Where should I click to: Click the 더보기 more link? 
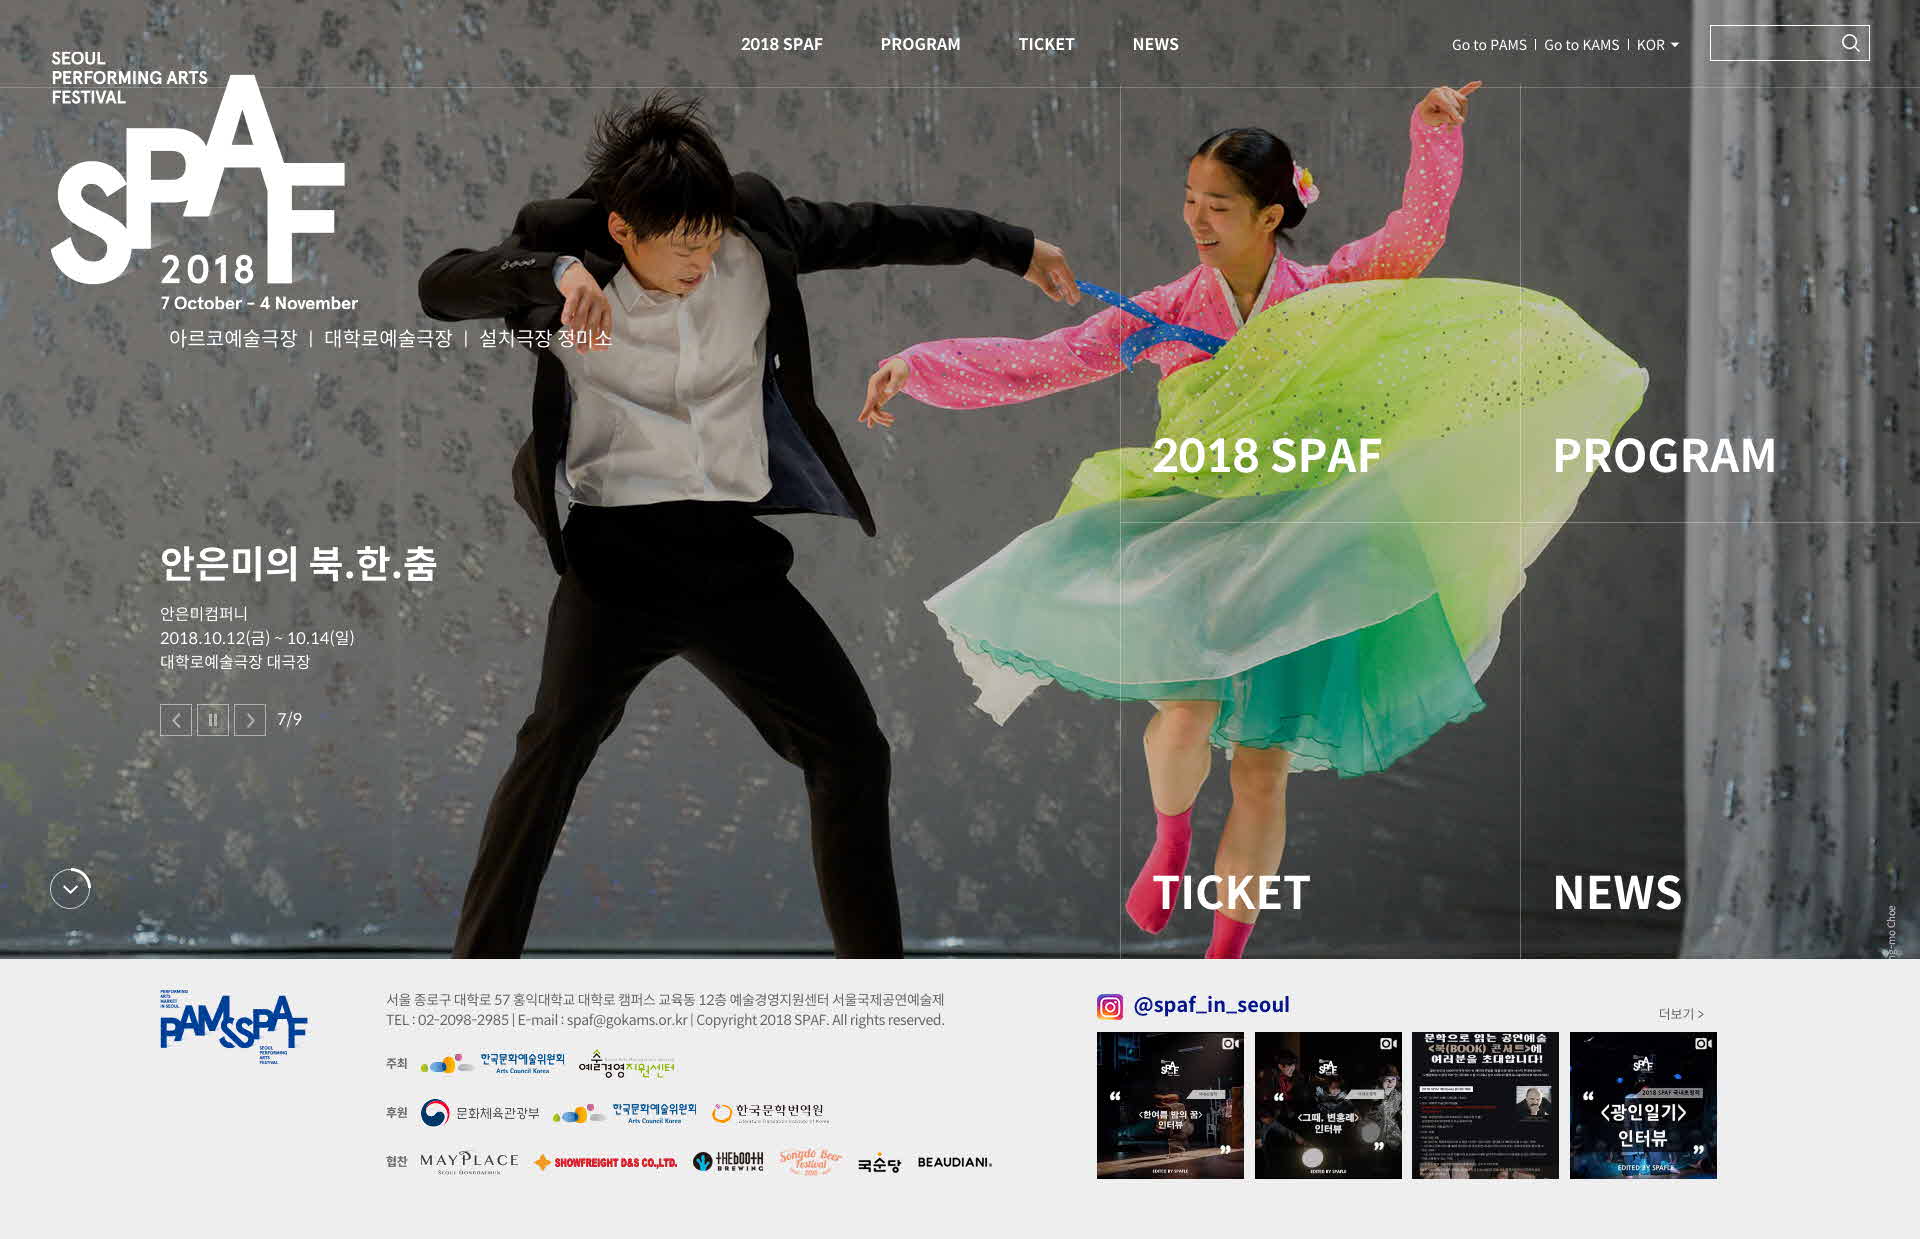tap(1680, 1014)
